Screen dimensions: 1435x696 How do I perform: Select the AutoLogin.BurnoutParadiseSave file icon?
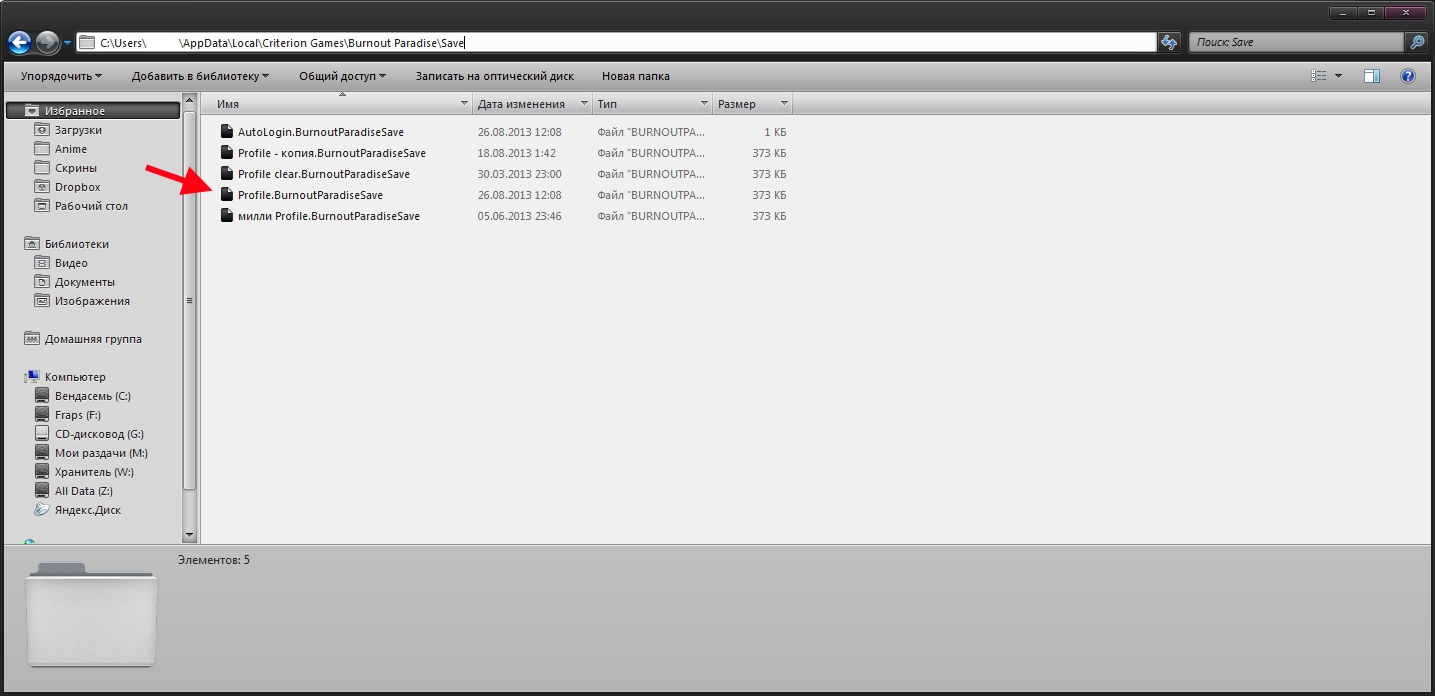coord(227,132)
